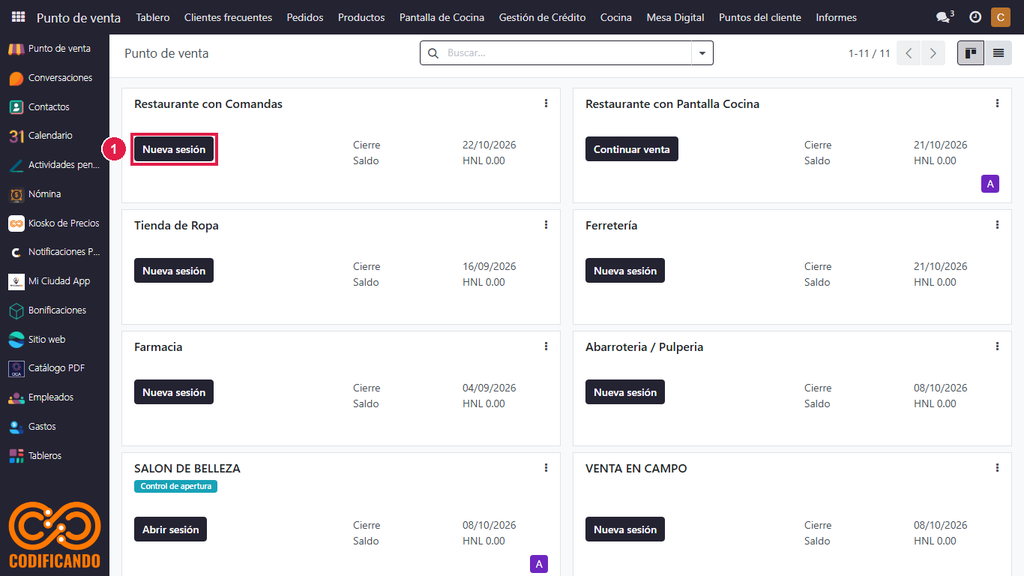The image size is (1024, 576).
Task: Open Mi Ciudad App in sidebar
Action: (50, 281)
